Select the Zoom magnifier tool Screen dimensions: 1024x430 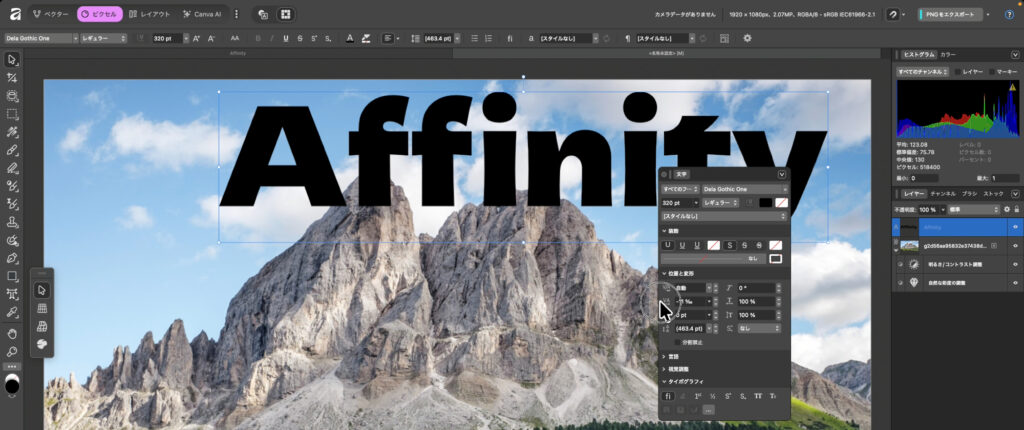(x=12, y=352)
